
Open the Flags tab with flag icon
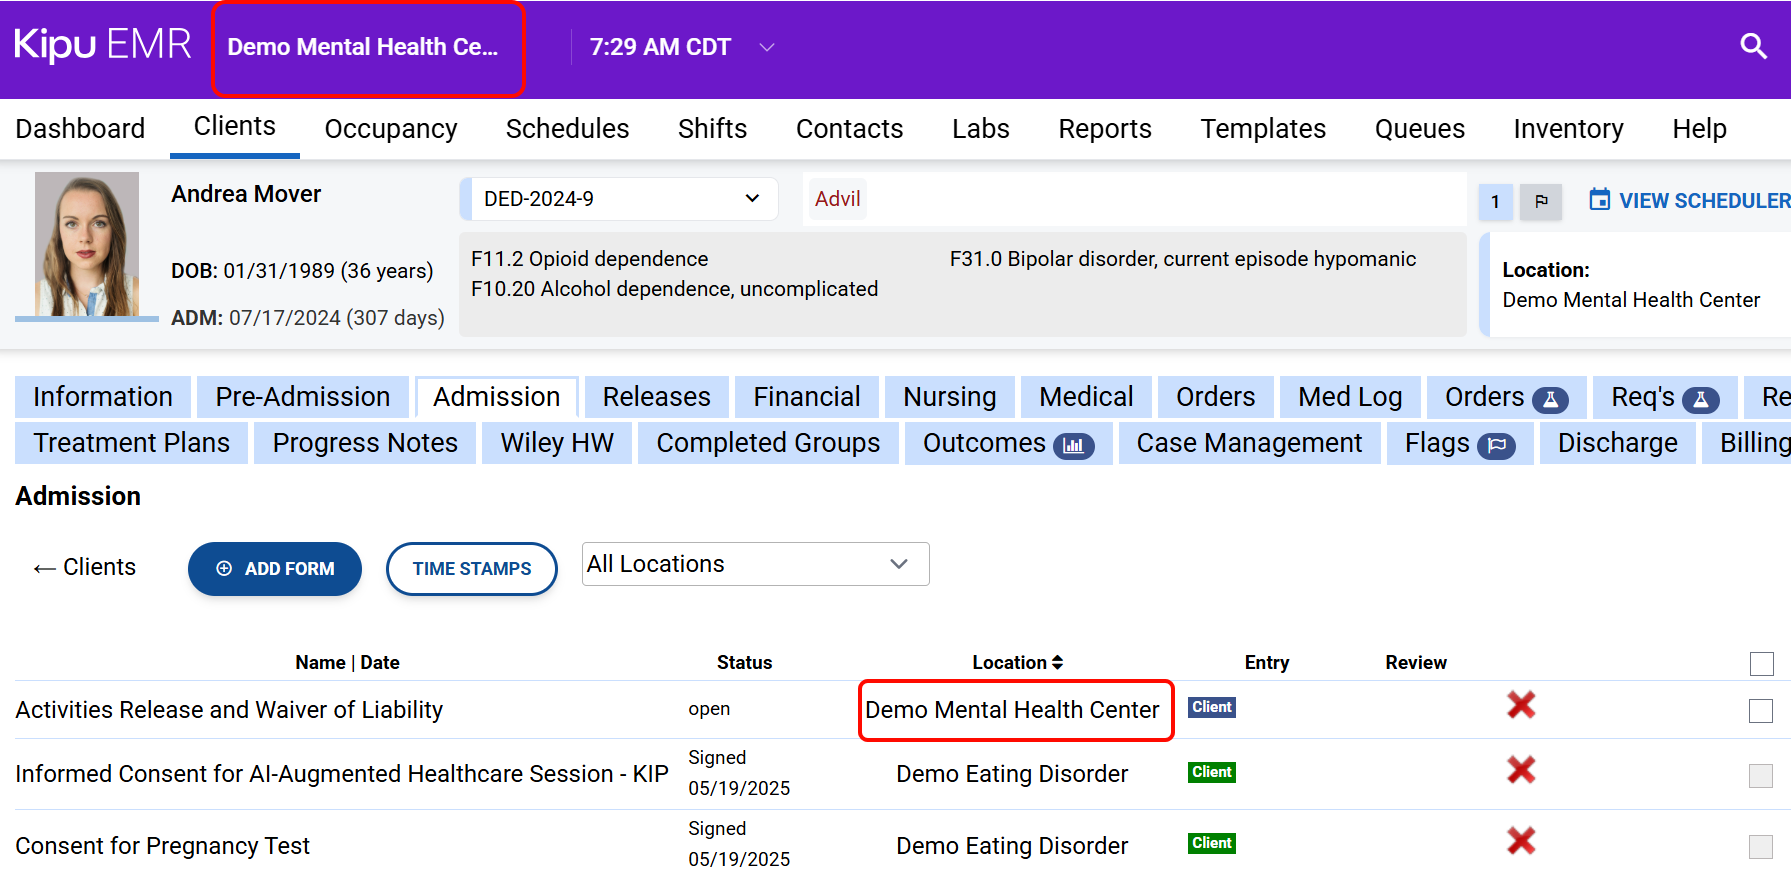pos(1459,443)
